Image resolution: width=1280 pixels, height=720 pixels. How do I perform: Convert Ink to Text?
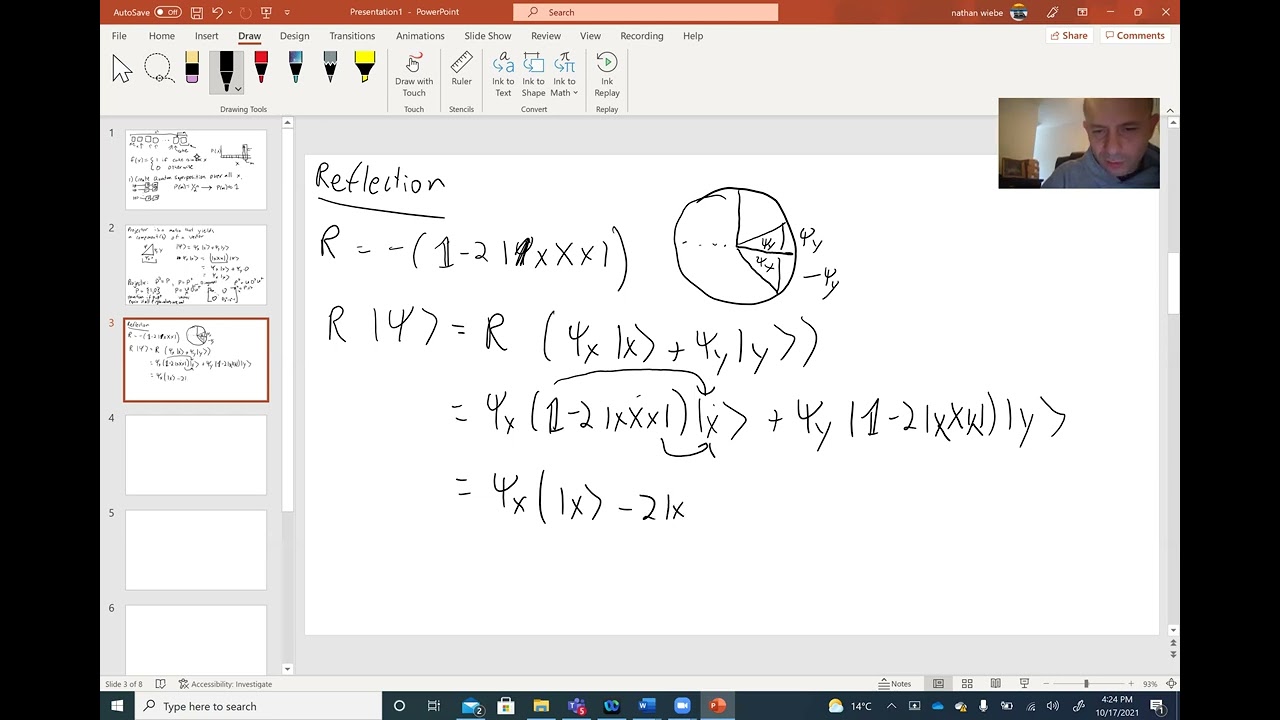pos(503,75)
